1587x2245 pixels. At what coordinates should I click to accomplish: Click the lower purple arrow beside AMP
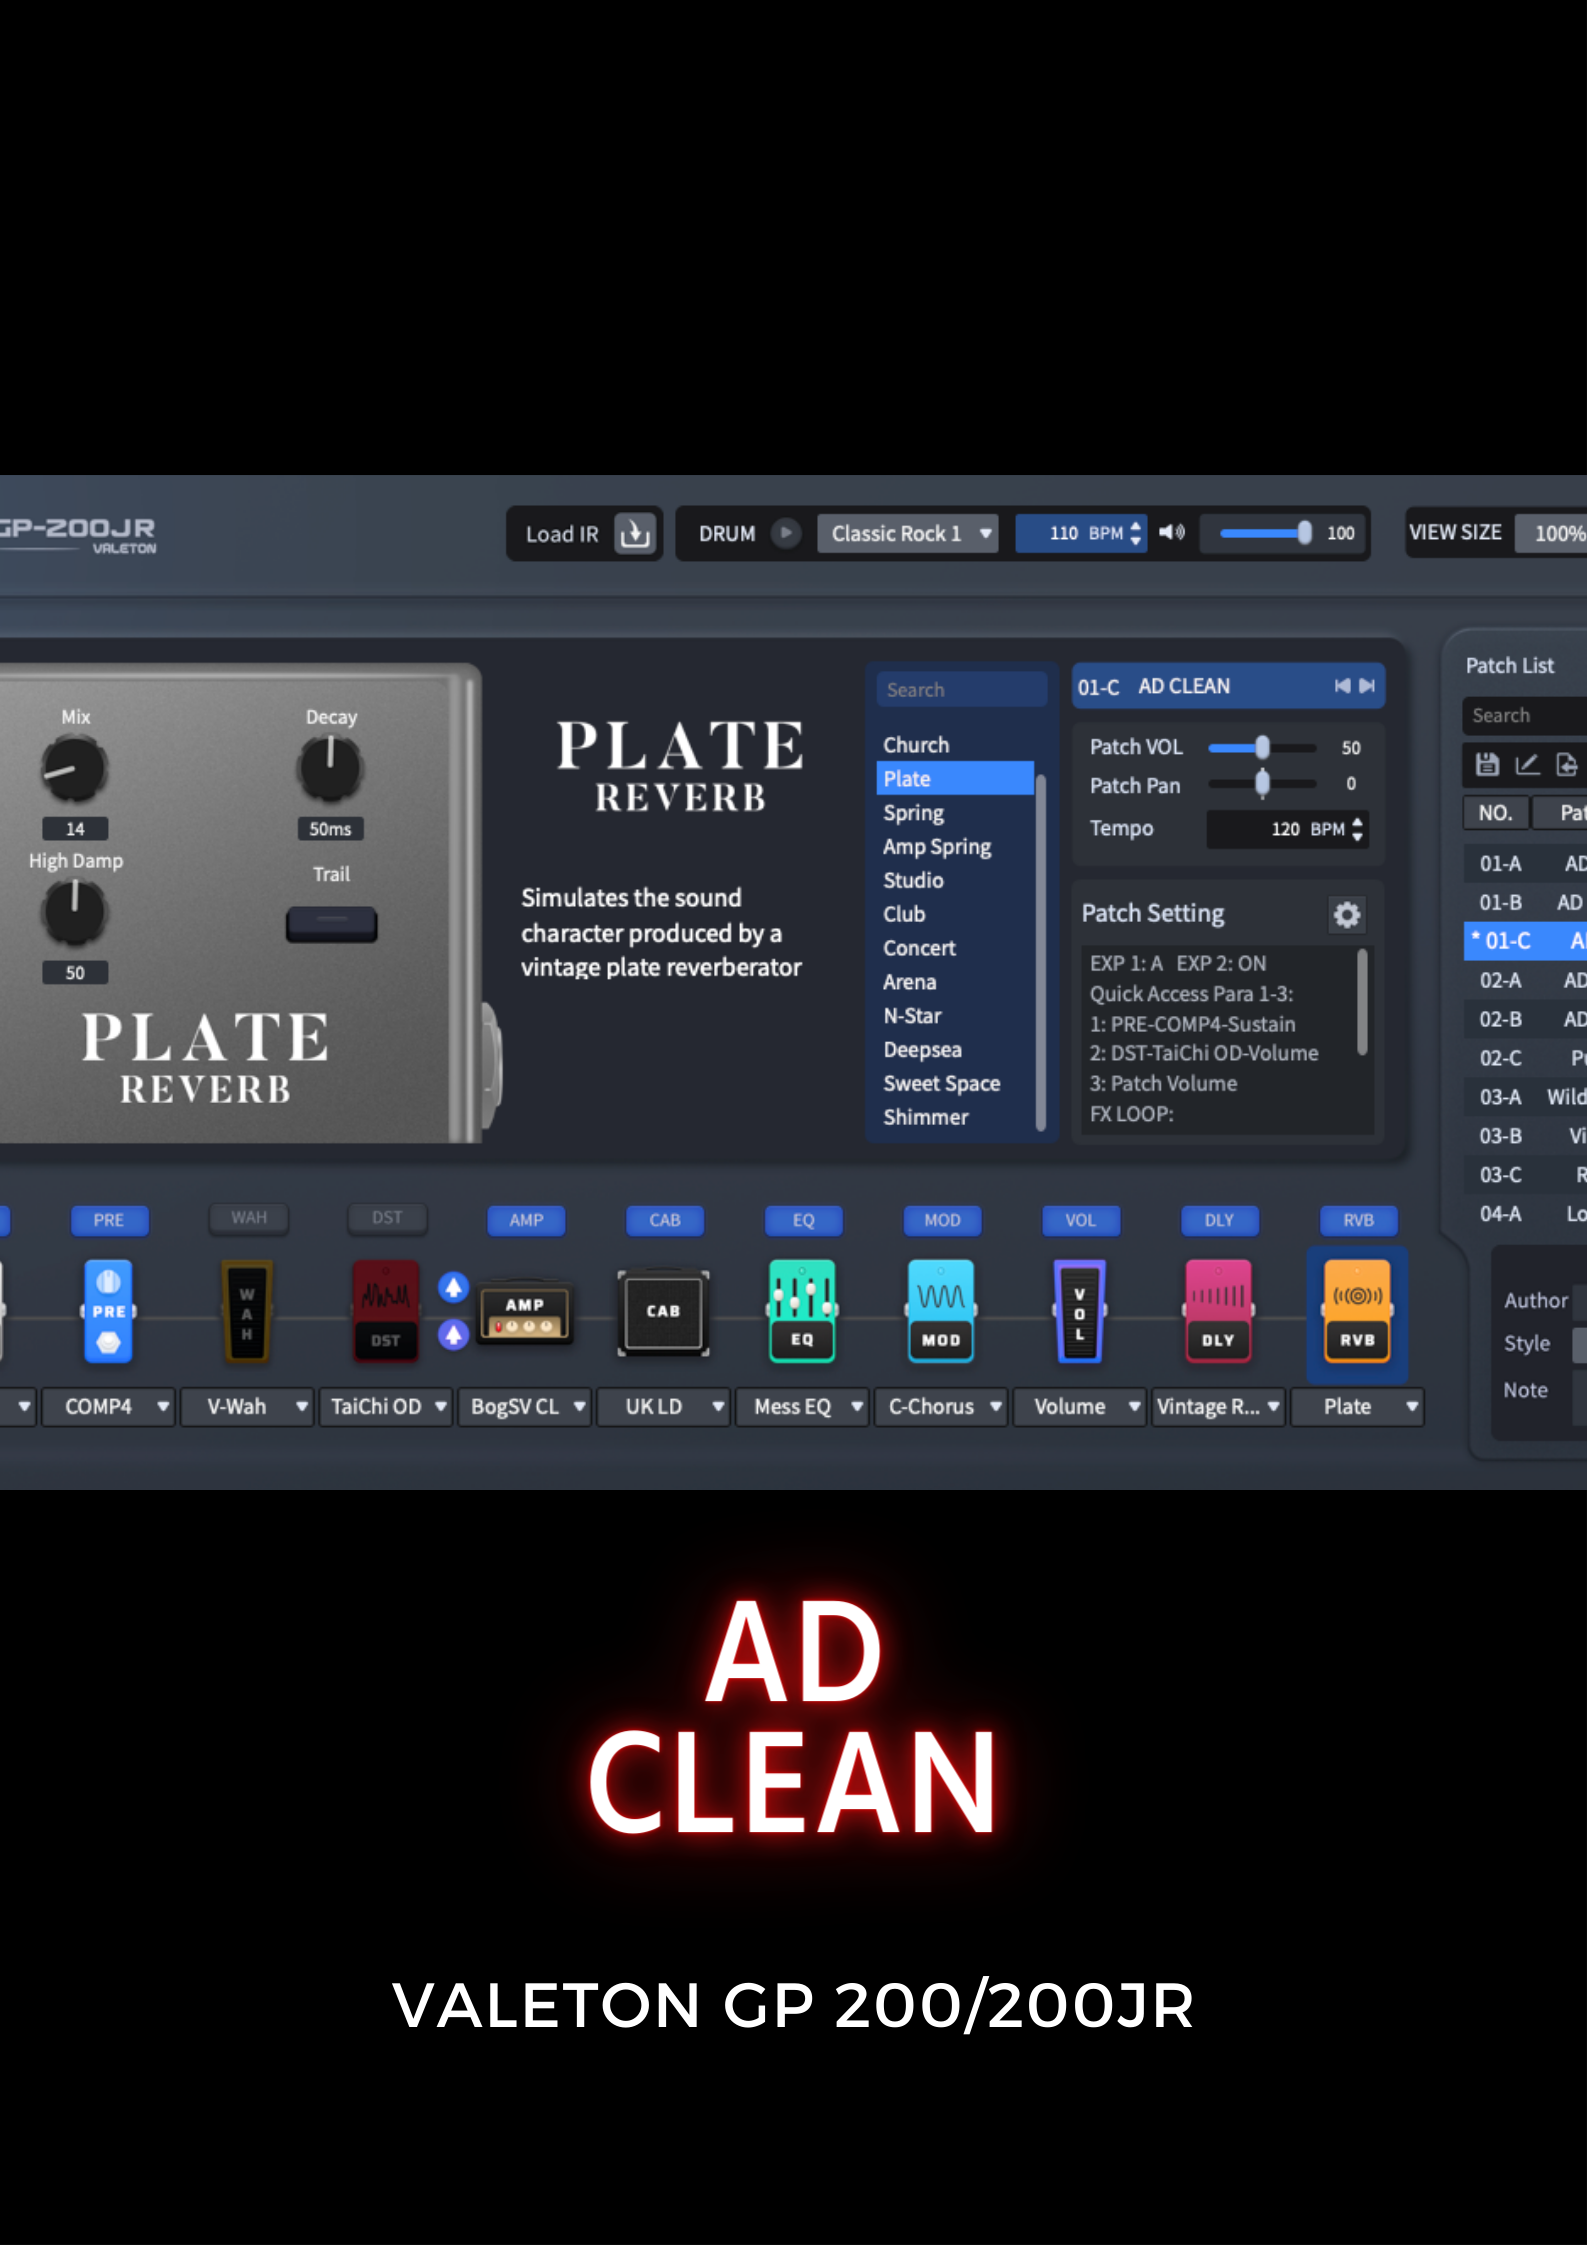tap(453, 1335)
